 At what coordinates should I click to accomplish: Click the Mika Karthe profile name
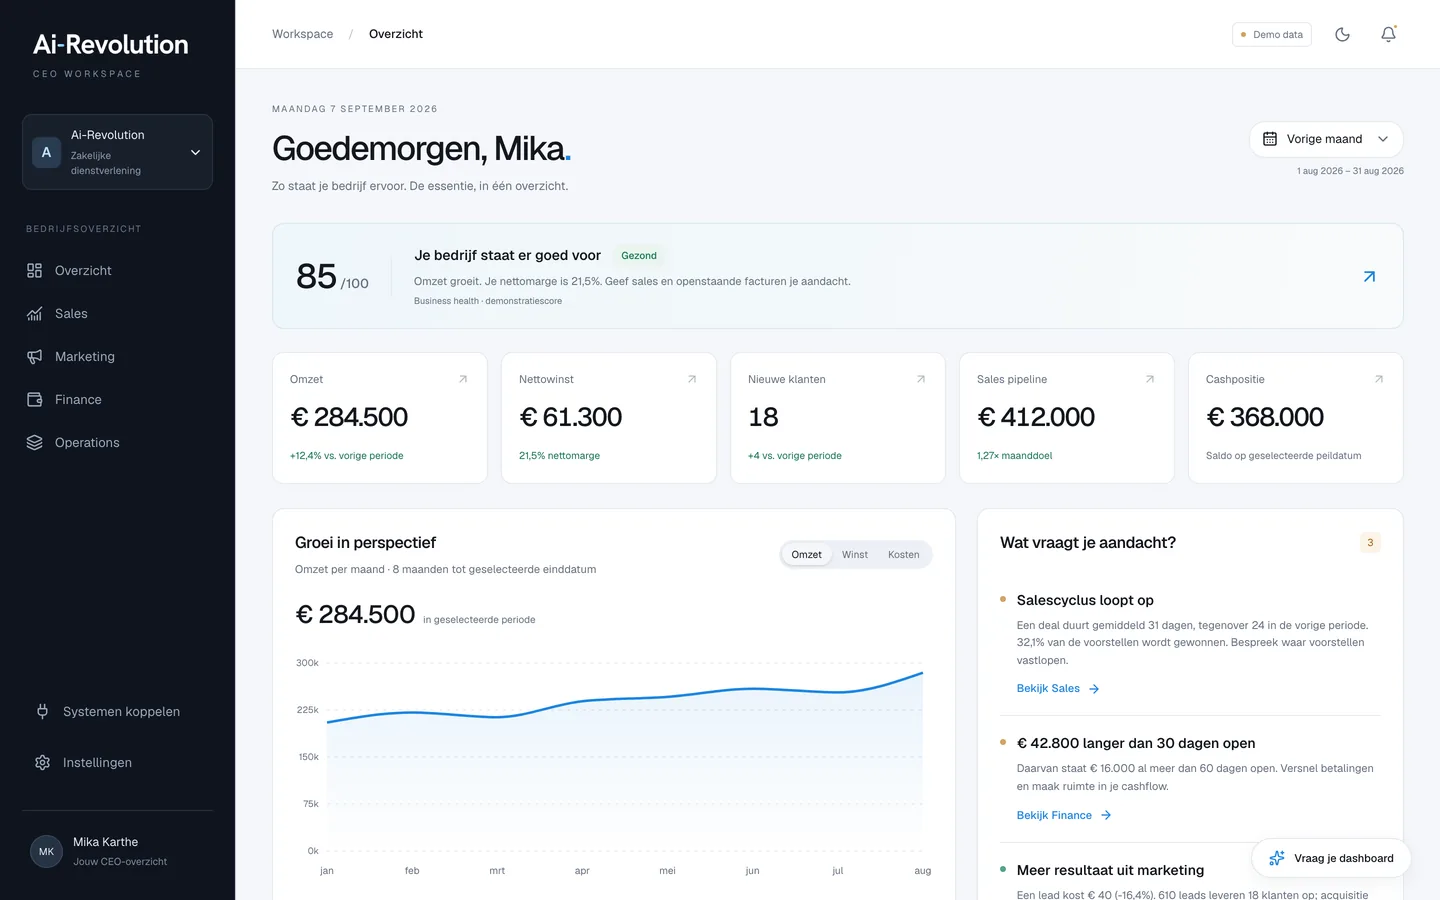(106, 842)
